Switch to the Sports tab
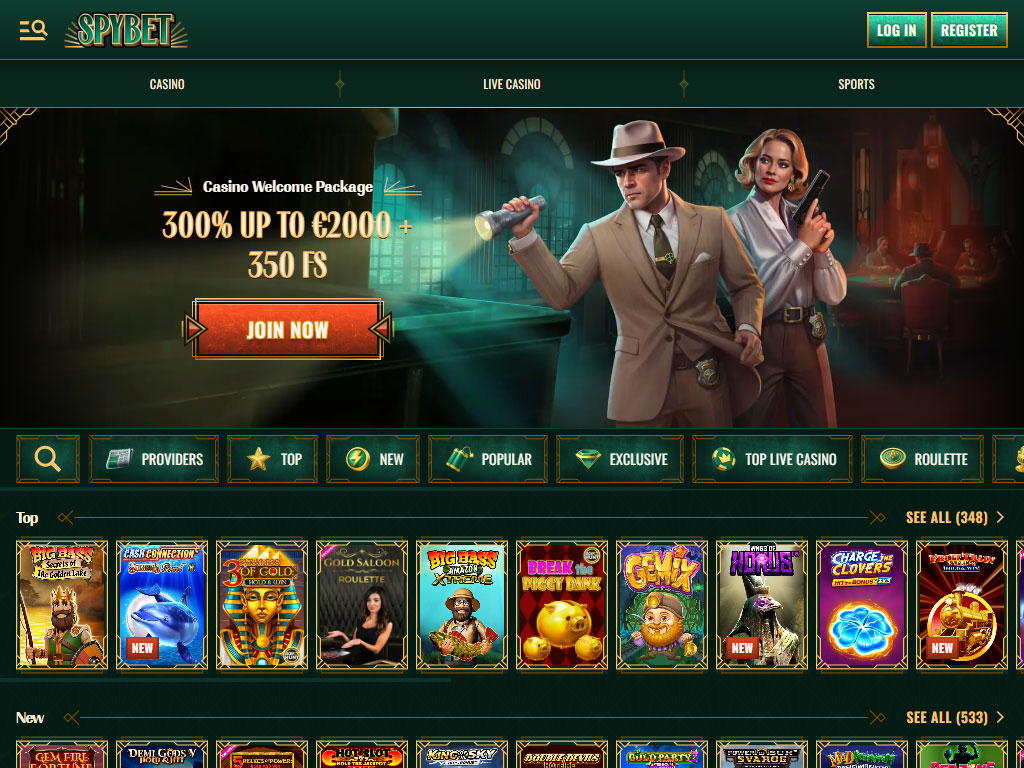 (x=856, y=84)
